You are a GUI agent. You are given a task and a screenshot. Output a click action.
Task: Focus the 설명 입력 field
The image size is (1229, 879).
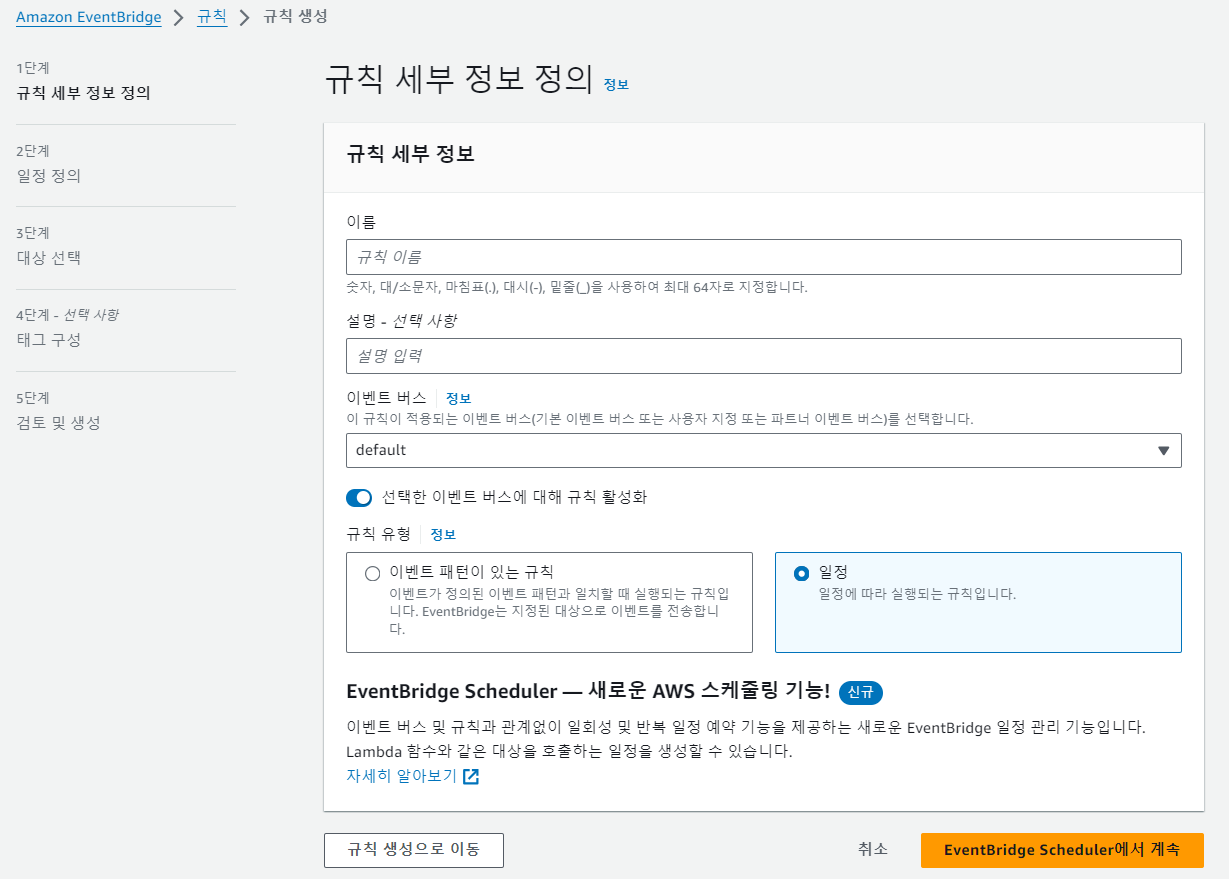coord(763,356)
